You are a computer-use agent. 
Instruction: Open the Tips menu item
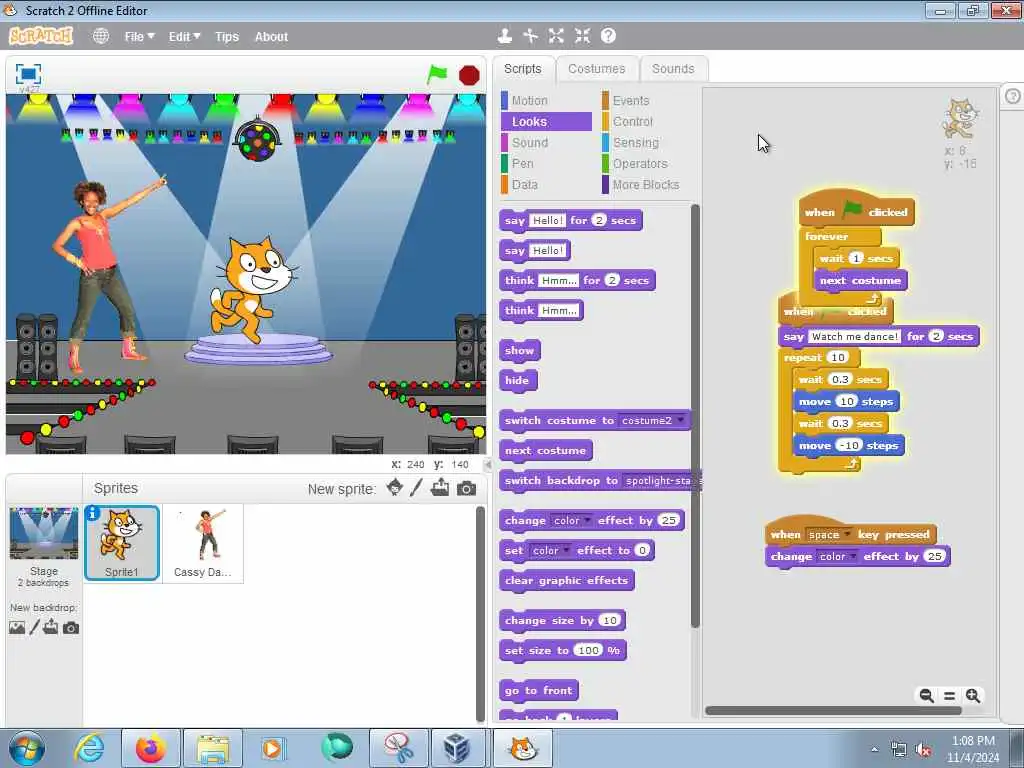pyautogui.click(x=227, y=37)
